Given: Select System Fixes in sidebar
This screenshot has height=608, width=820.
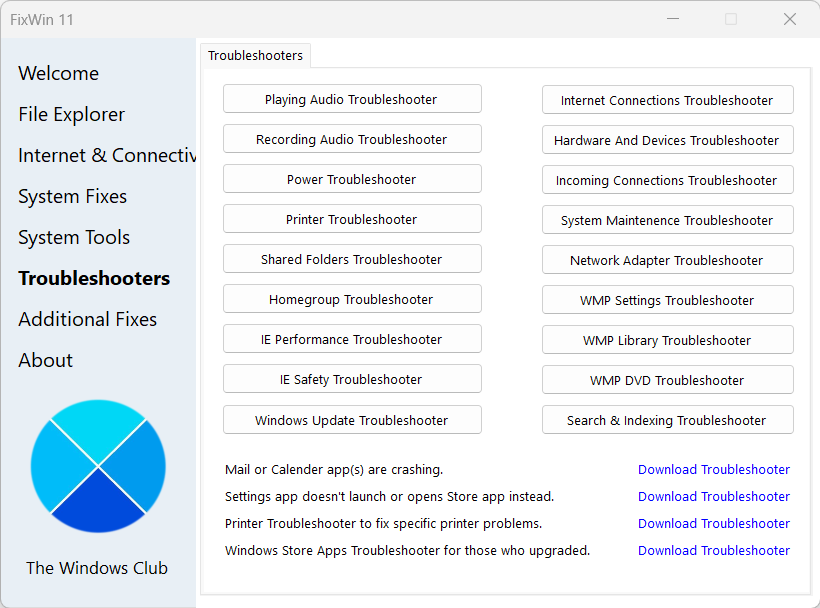Looking at the screenshot, I should point(73,196).
